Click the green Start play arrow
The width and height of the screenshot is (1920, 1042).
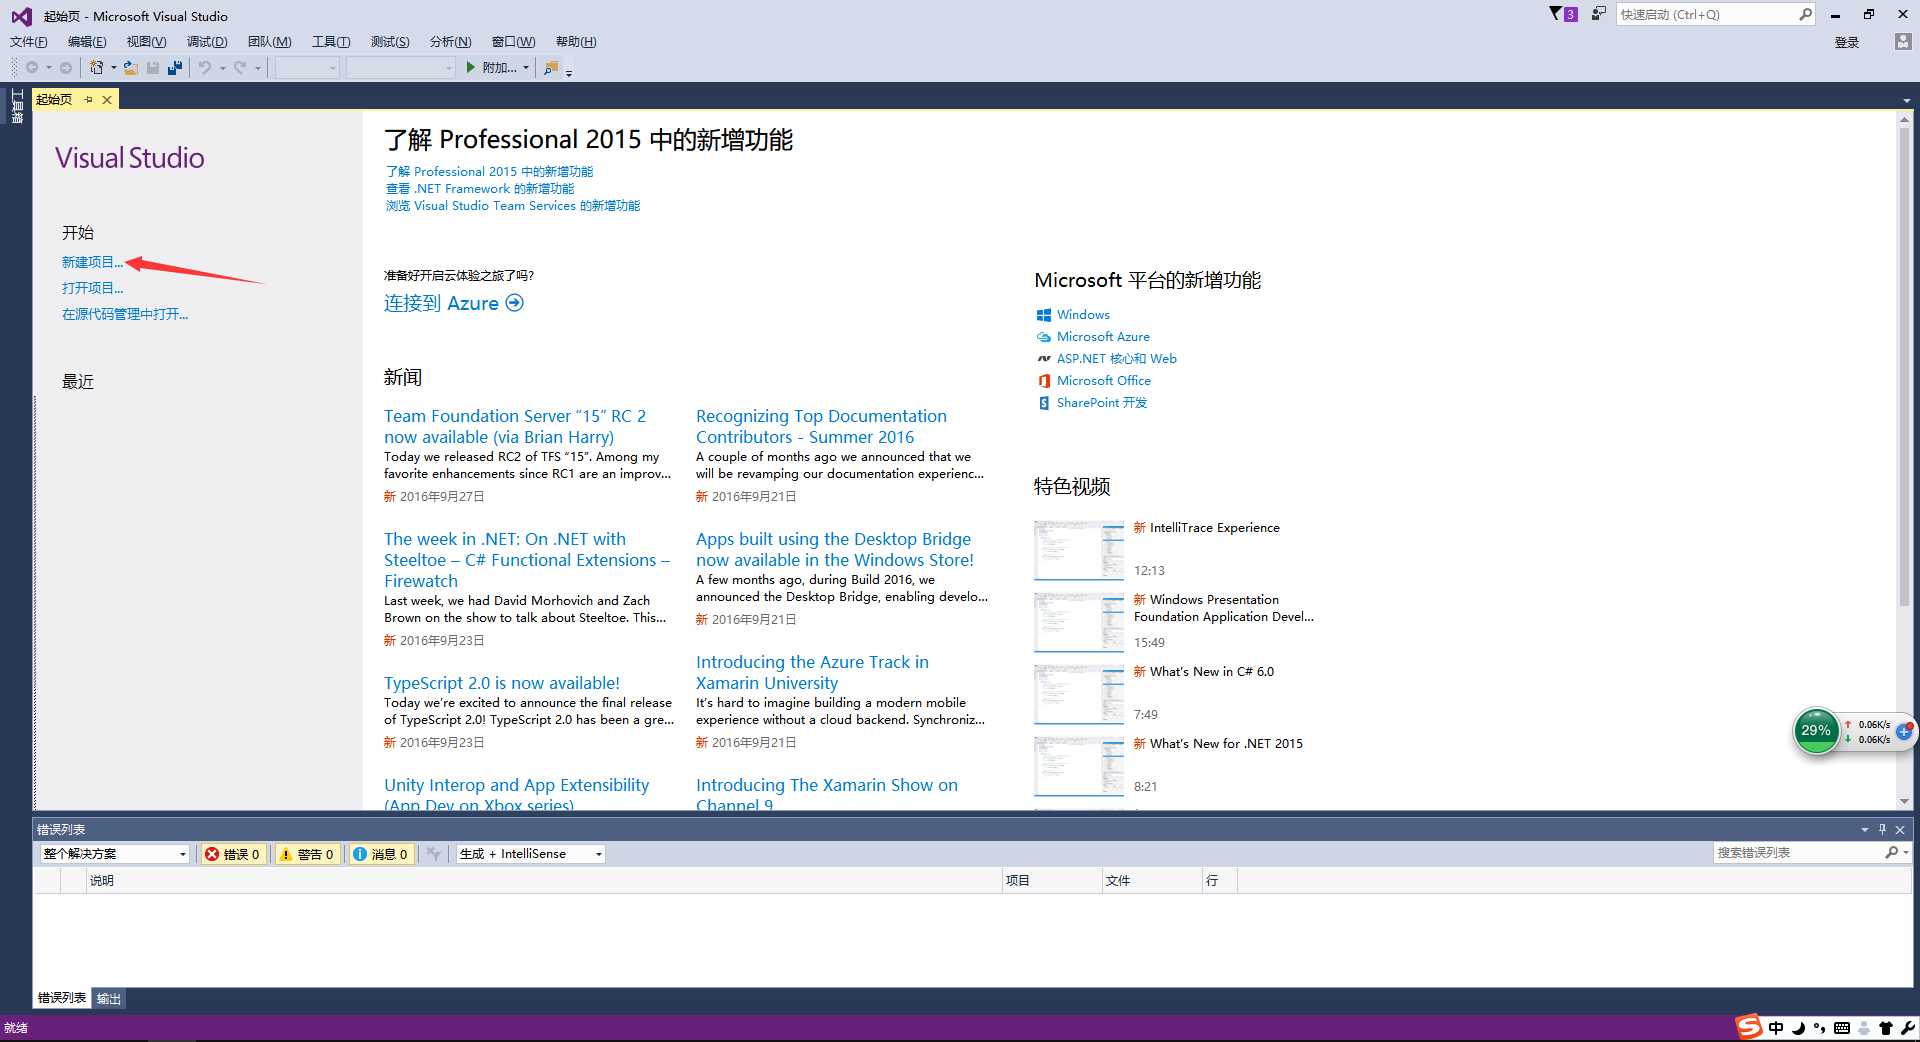[470, 68]
